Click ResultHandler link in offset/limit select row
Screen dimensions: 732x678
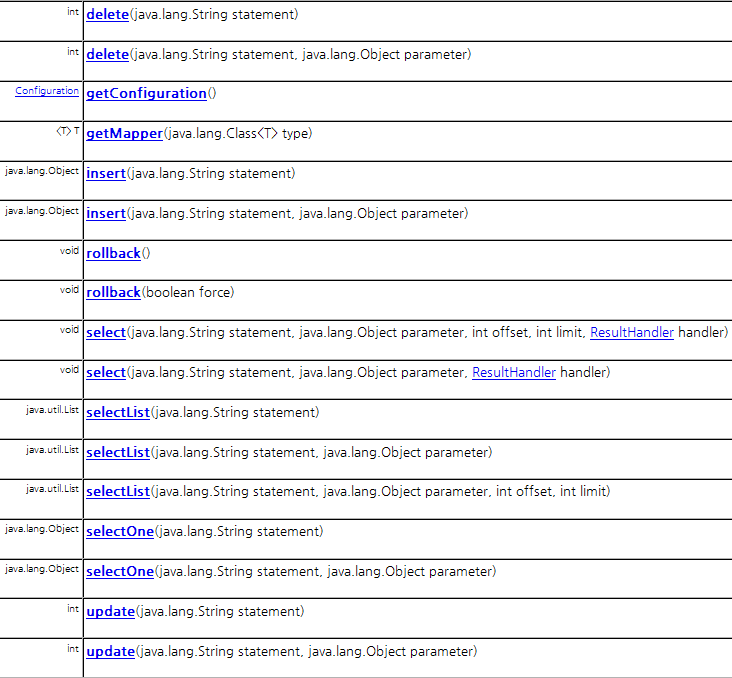632,332
